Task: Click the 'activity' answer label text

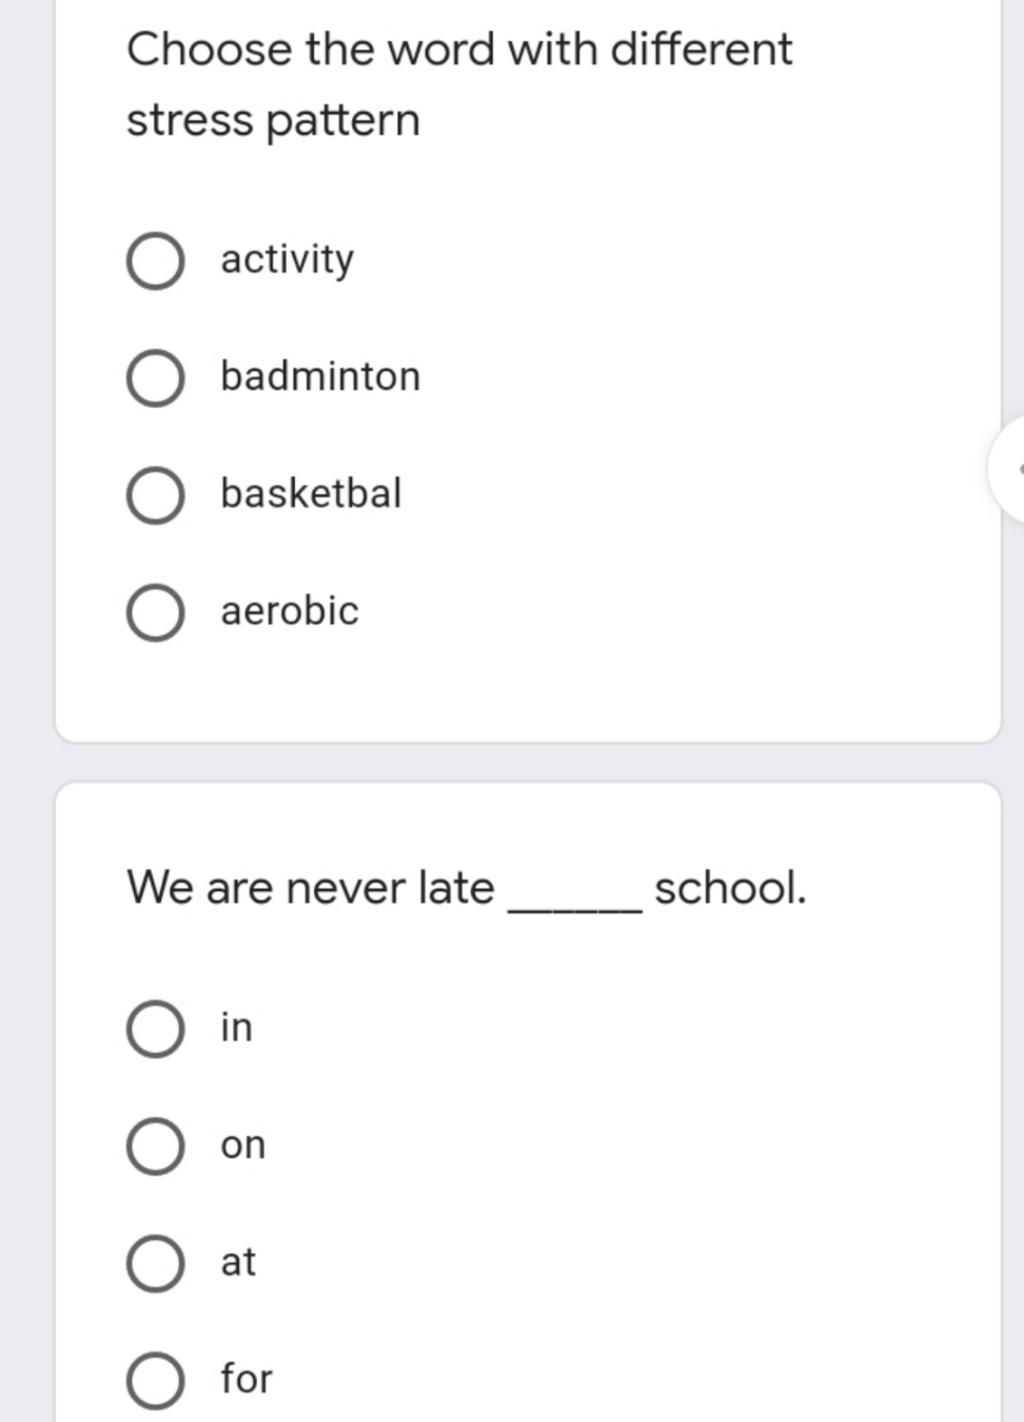Action: (287, 260)
